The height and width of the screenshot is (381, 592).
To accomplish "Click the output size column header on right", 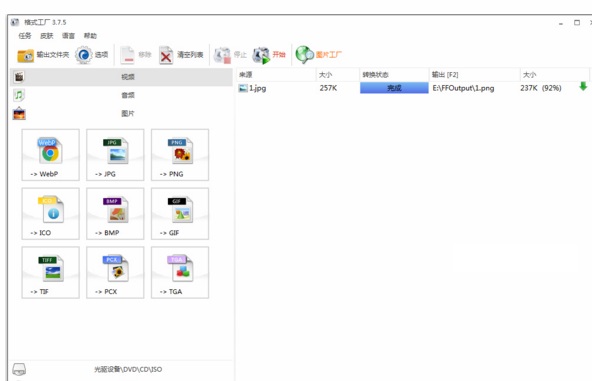I will point(555,75).
